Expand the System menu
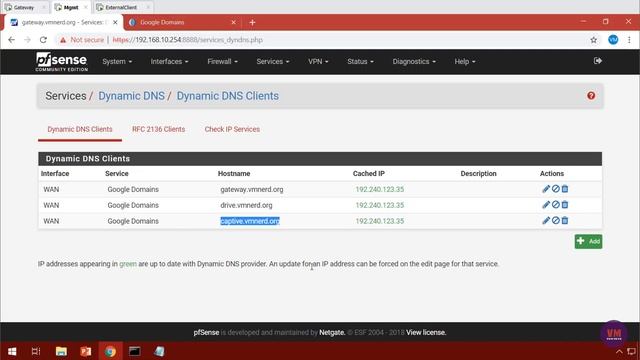The image size is (640, 360). pyautogui.click(x=117, y=62)
